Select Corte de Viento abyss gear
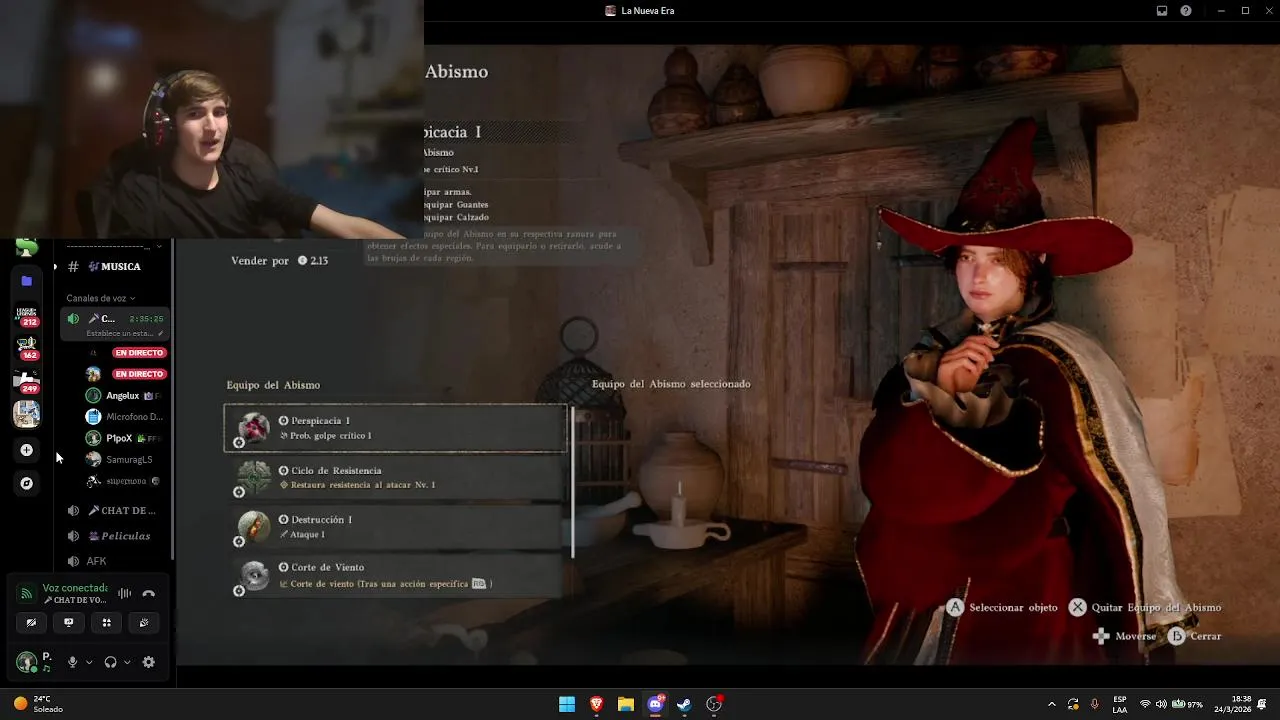1280x720 pixels. point(395,576)
